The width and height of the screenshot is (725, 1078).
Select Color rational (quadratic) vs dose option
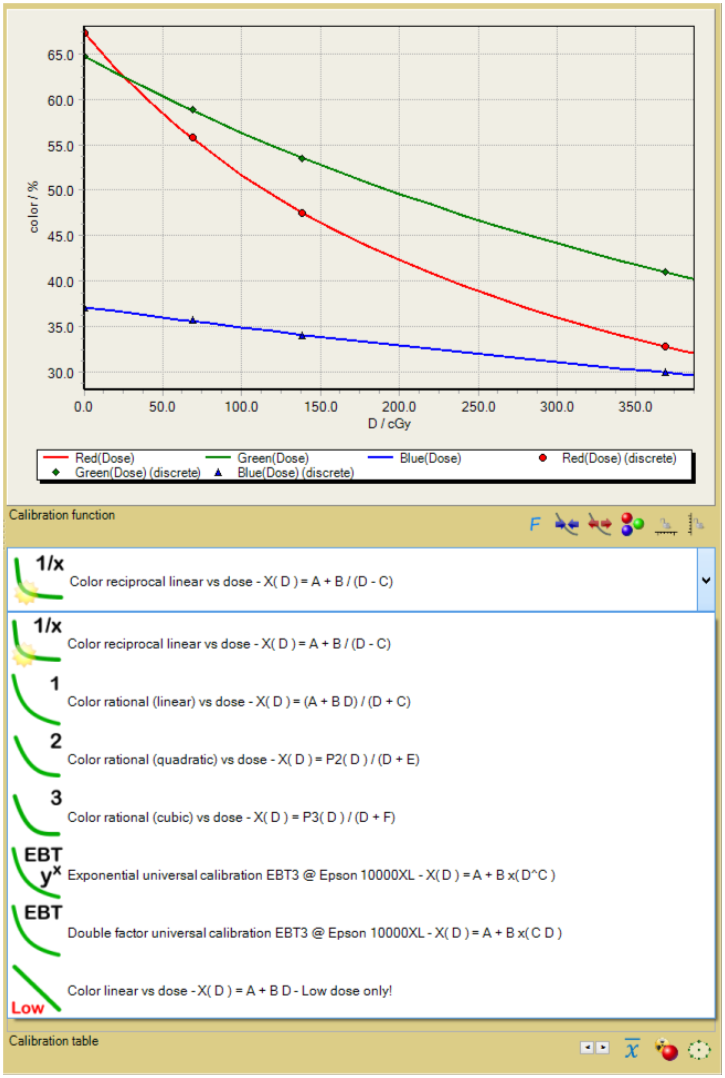(361, 759)
